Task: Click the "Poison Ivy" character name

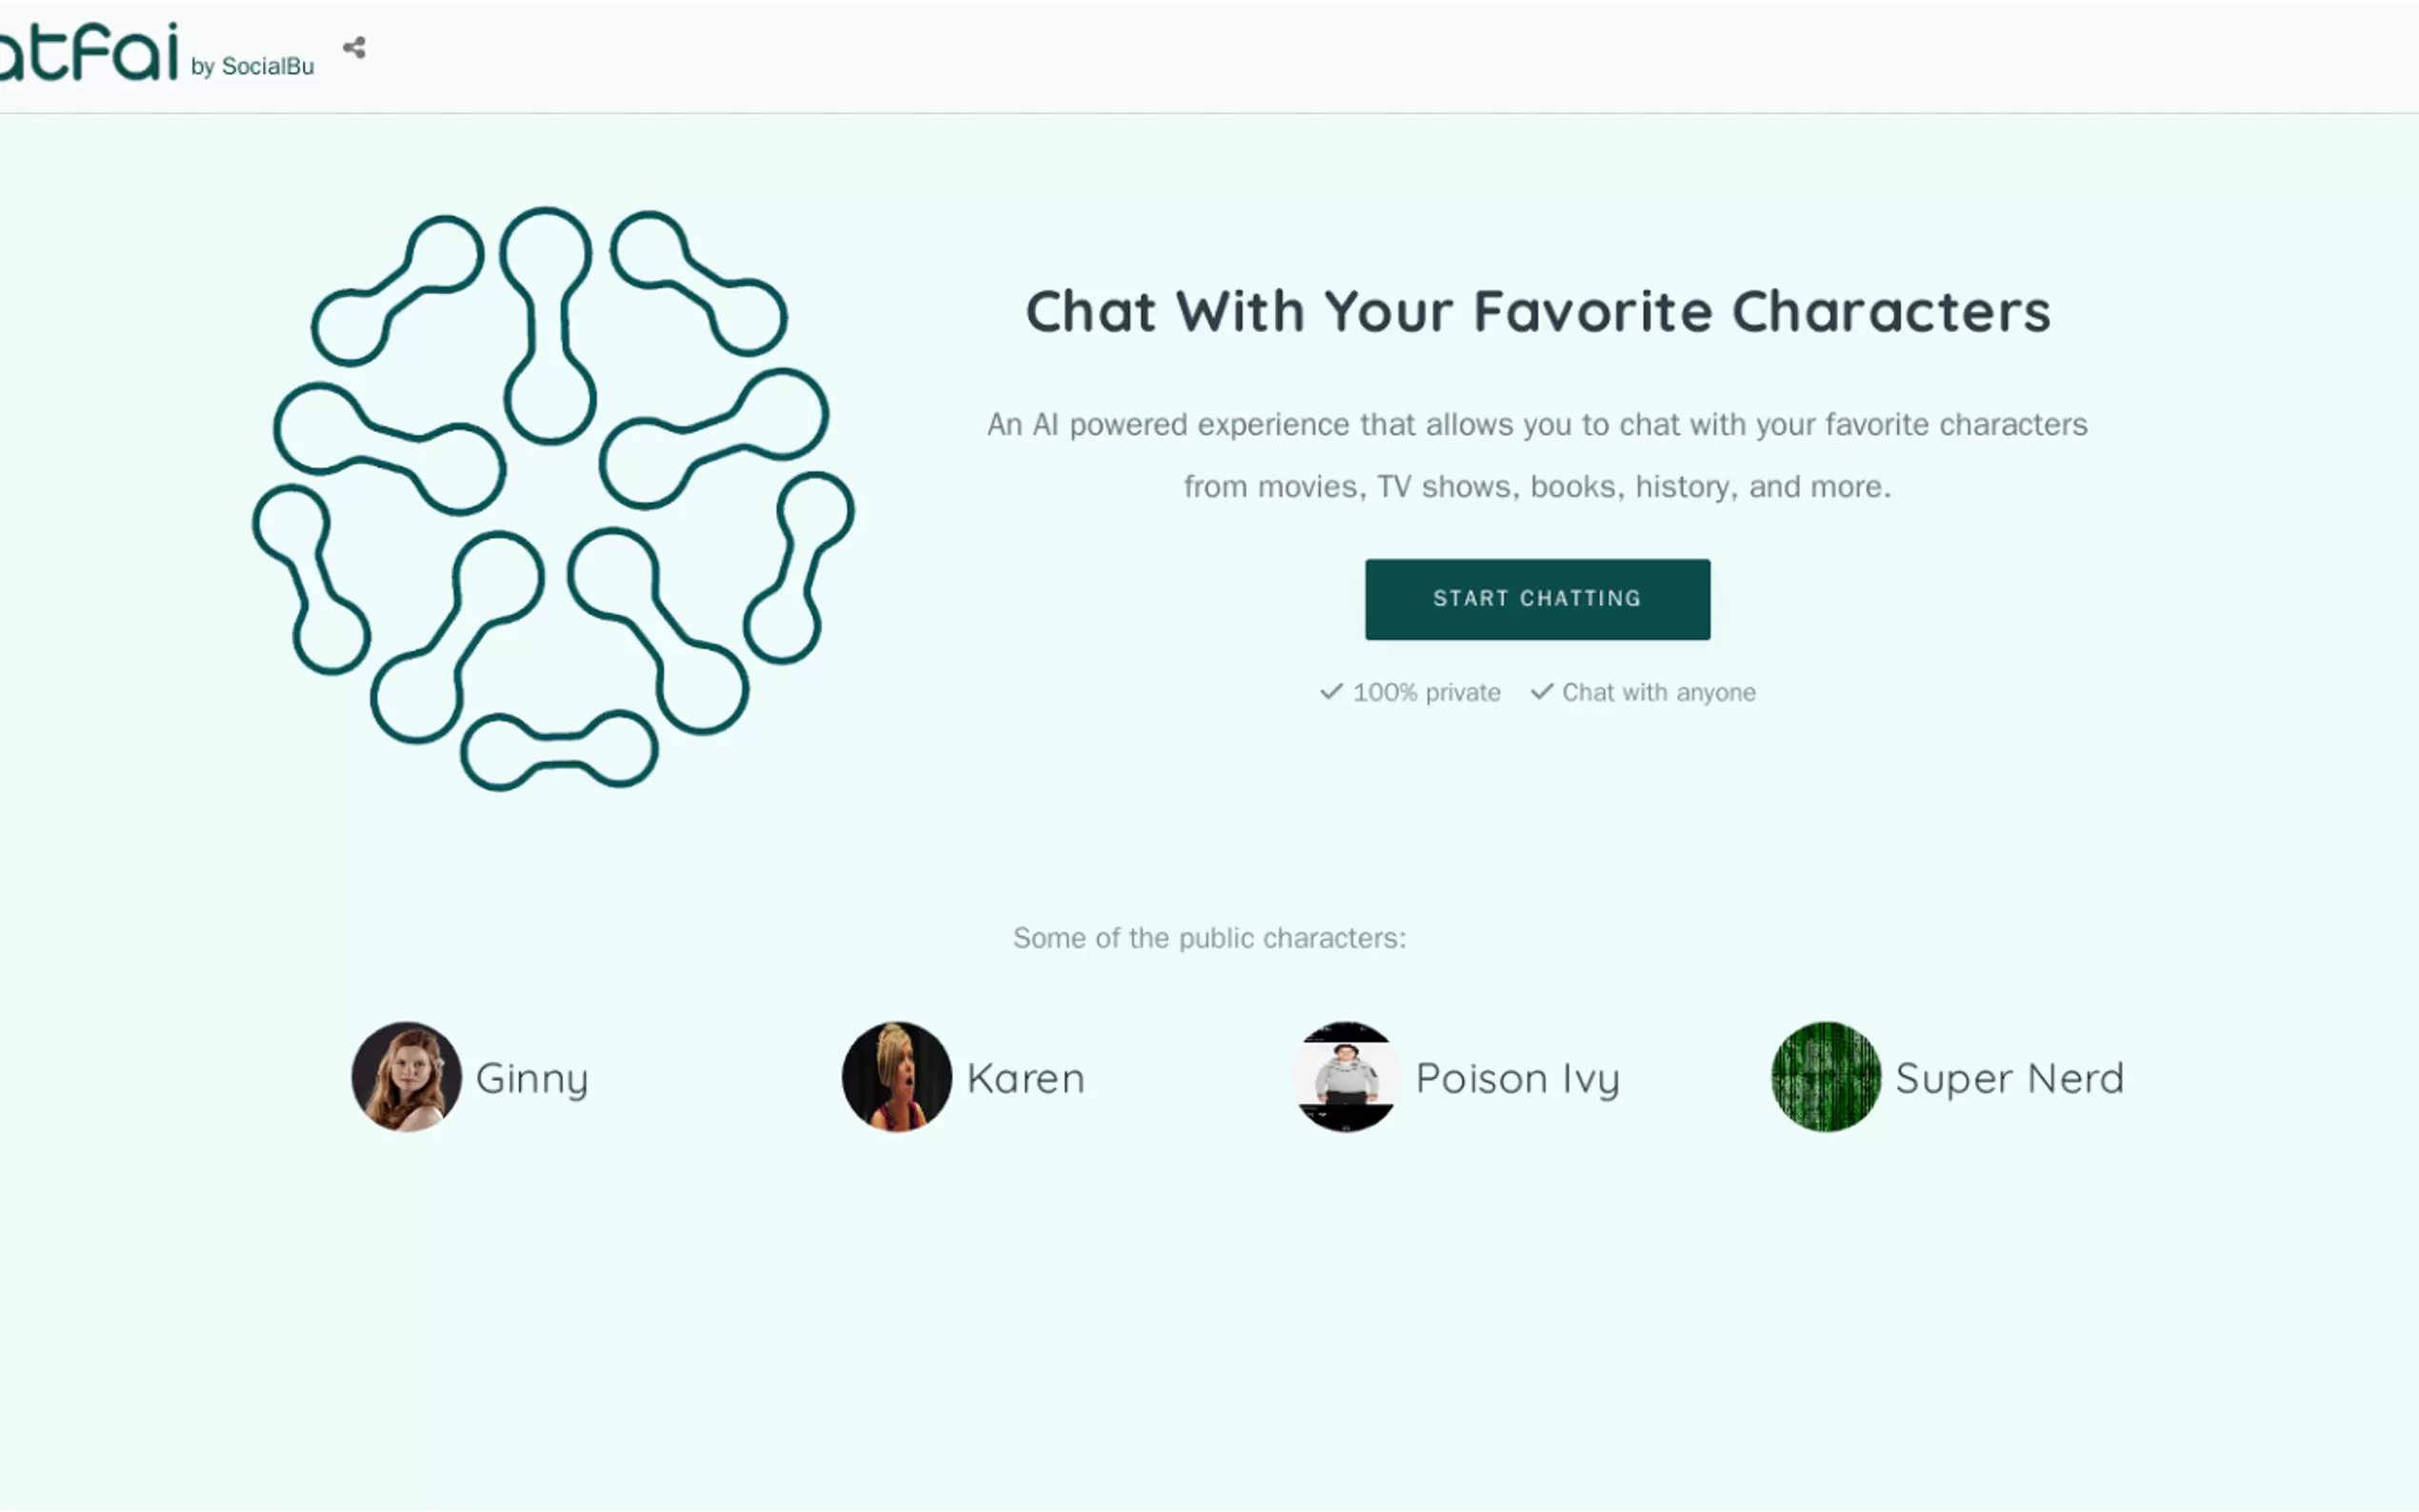Action: [x=1517, y=1078]
